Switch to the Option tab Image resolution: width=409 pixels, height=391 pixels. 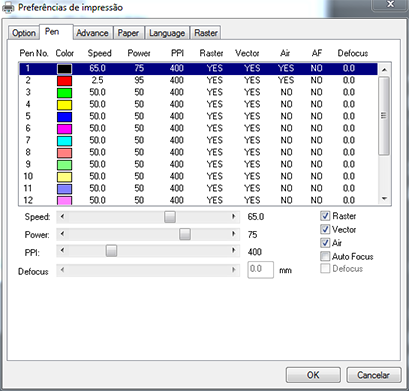point(23,33)
